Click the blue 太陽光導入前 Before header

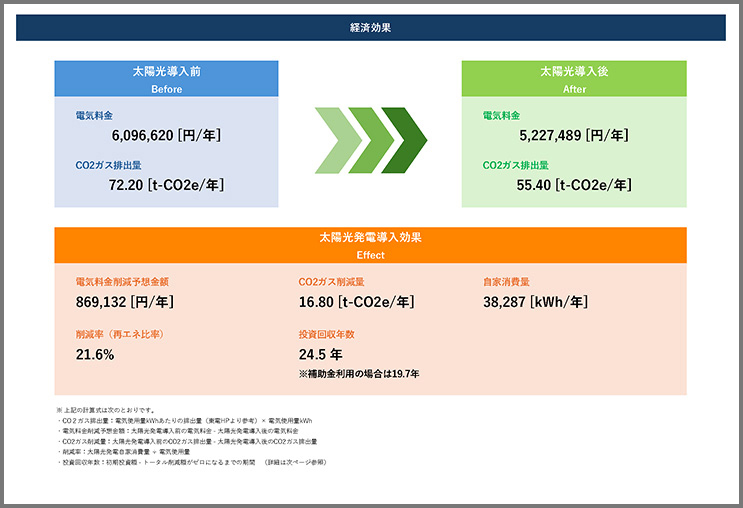[166, 79]
